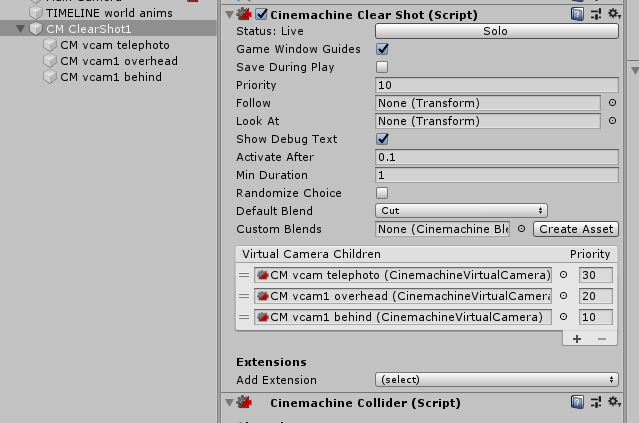Click the Virtual Camera Children header
The height and width of the screenshot is (423, 639).
tap(311, 254)
